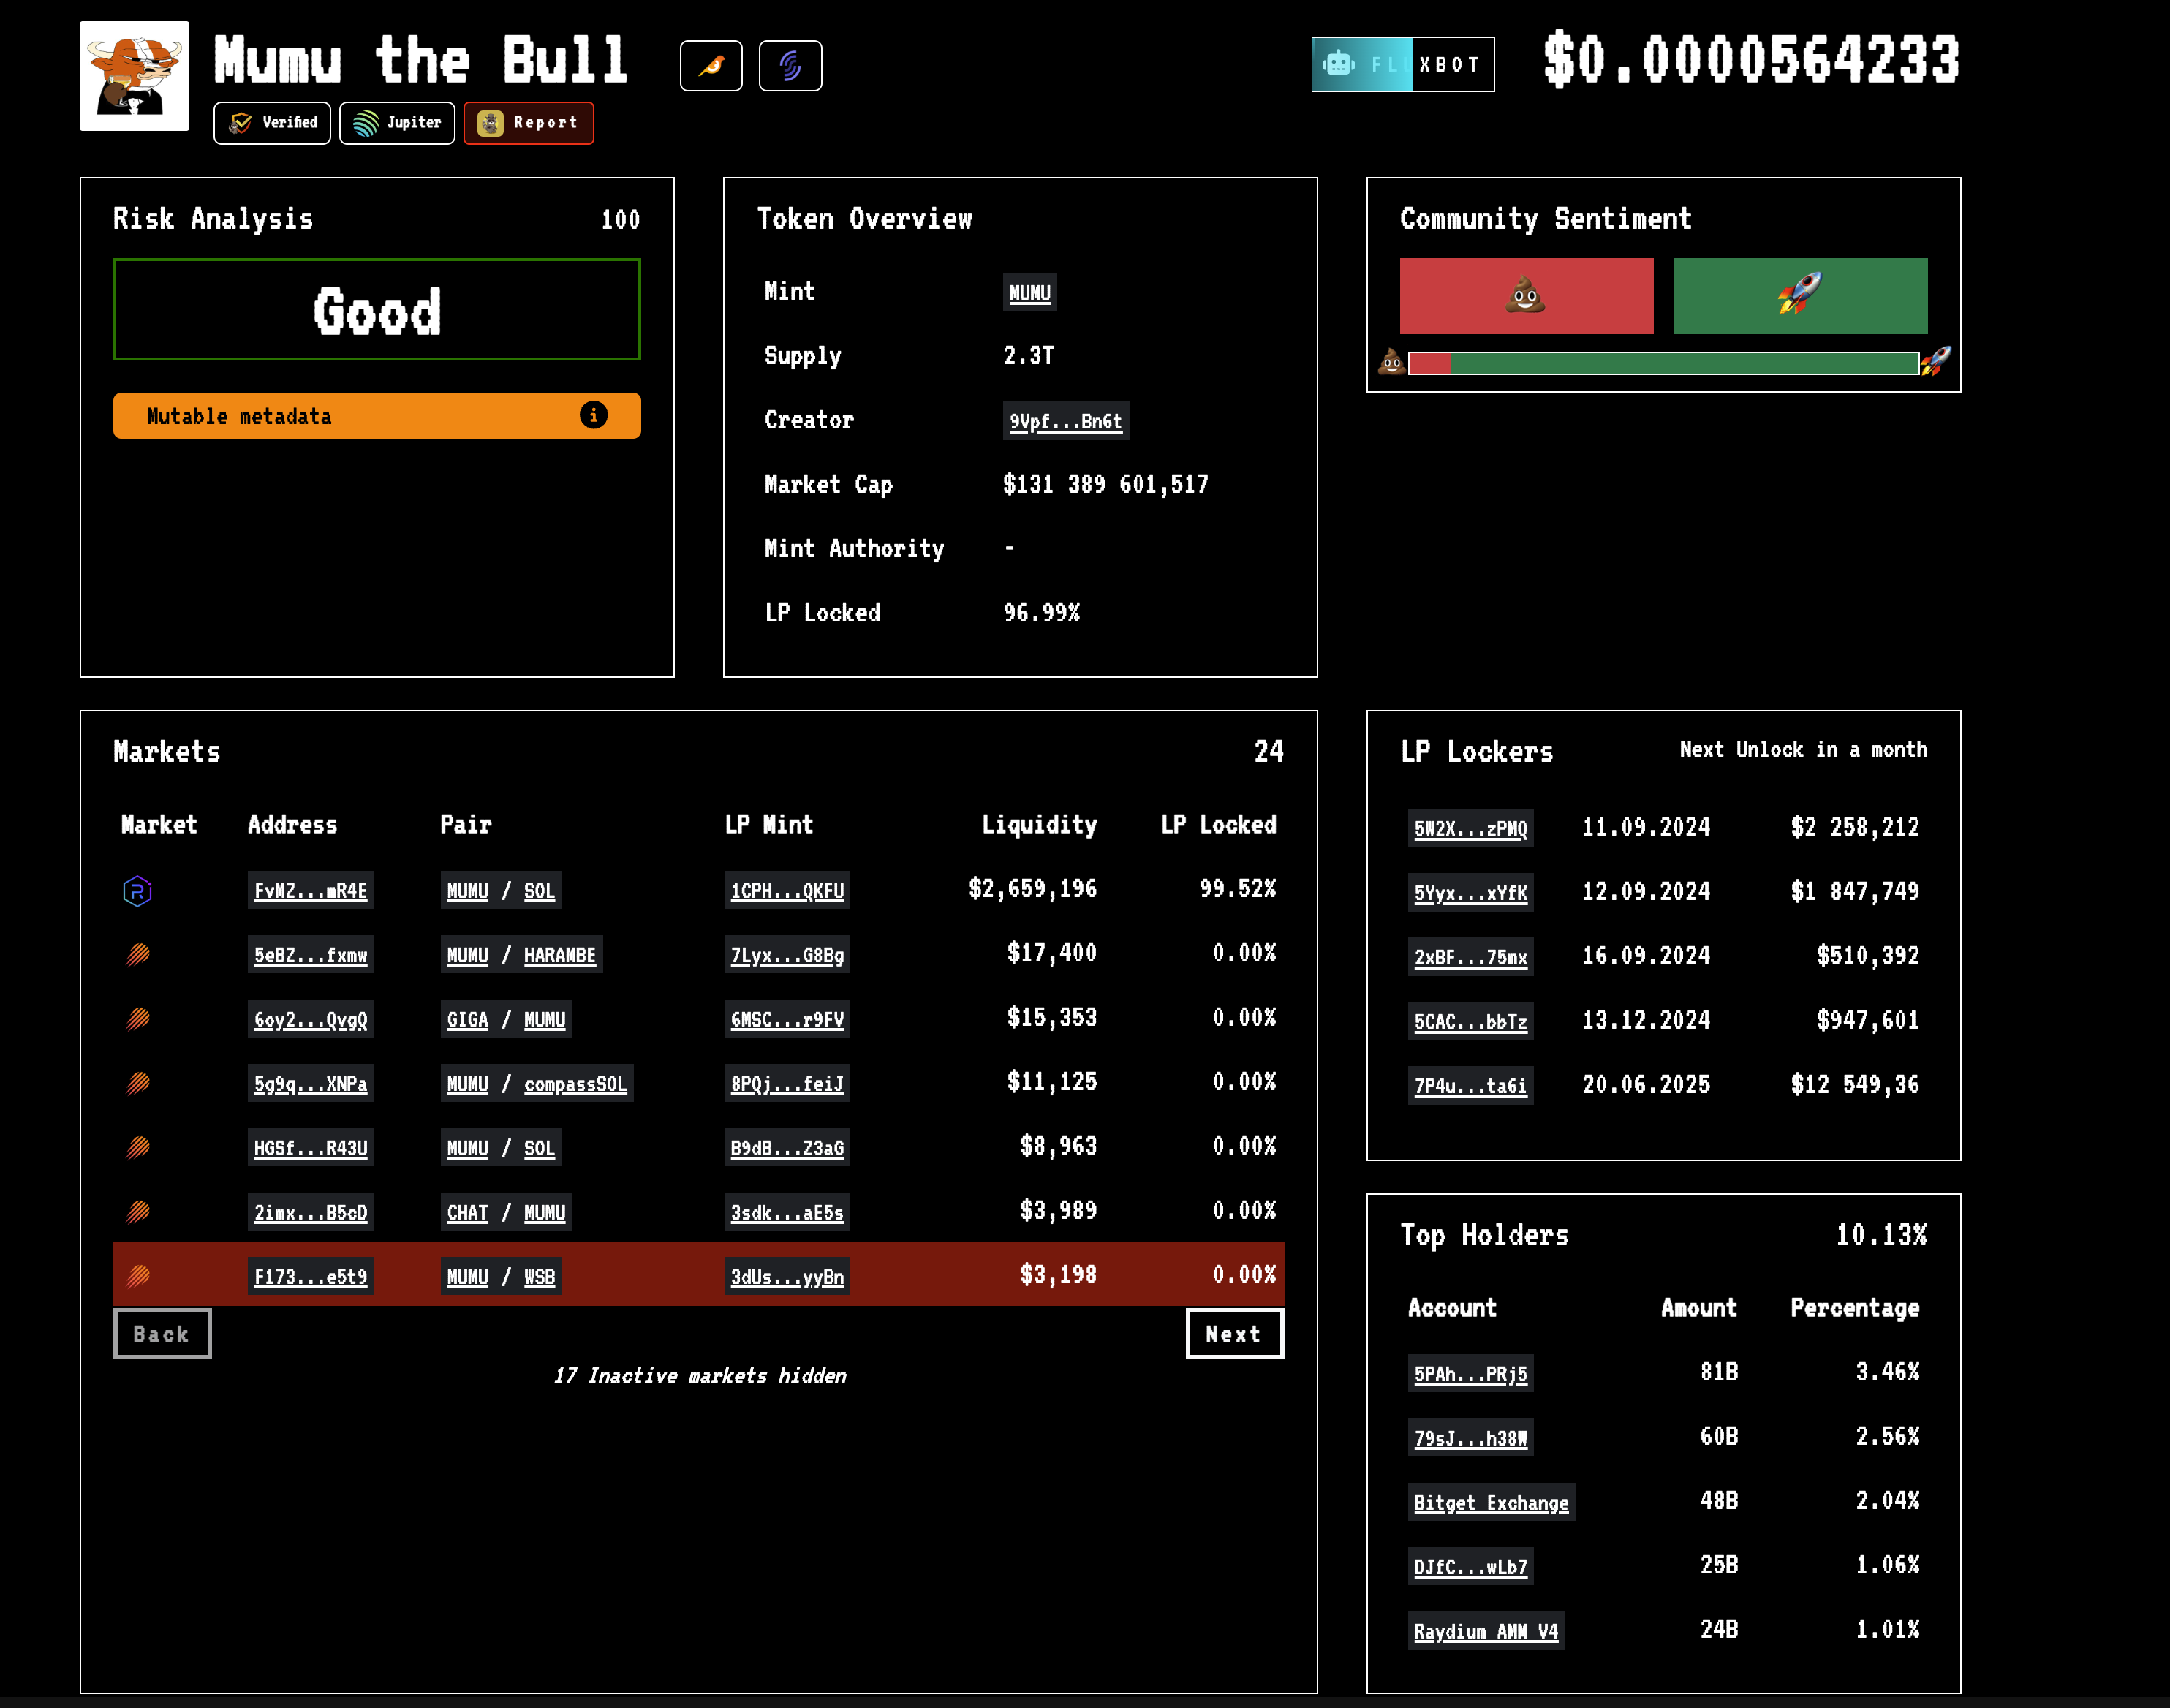
Task: Open LP mint B9dB...Z3aG
Action: 787,1148
